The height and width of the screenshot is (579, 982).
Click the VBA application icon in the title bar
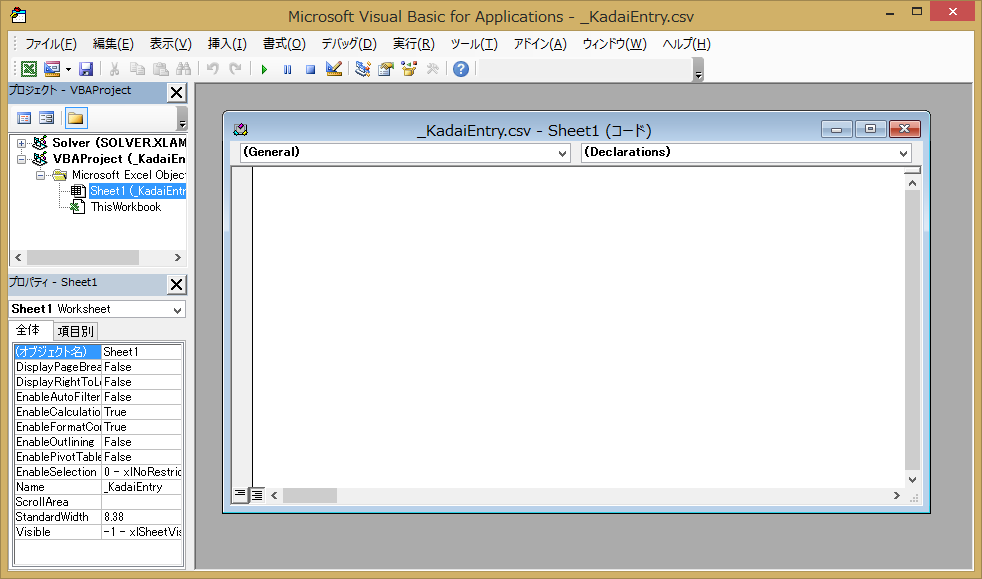[19, 15]
